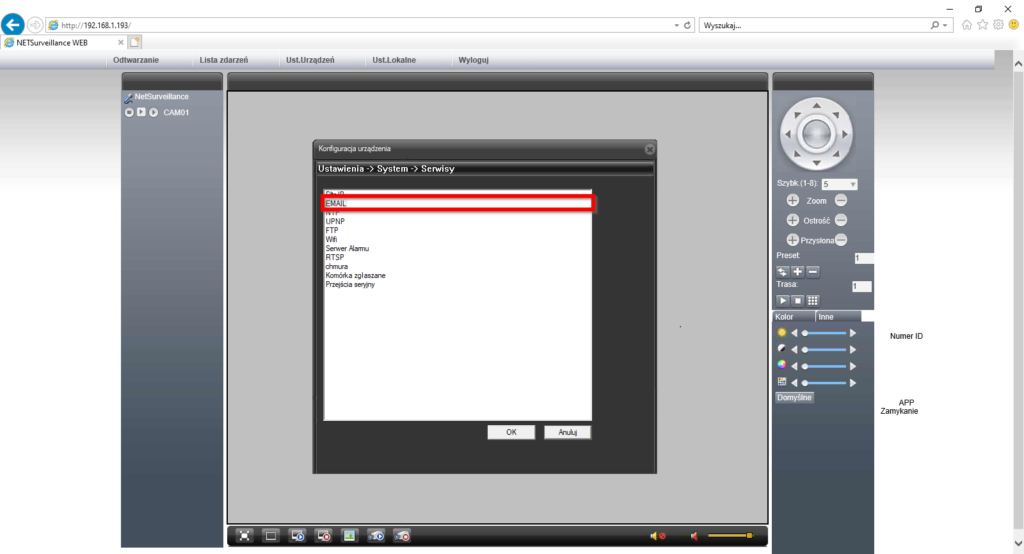Start the Trasa tour play button
1024x554 pixels.
click(783, 300)
